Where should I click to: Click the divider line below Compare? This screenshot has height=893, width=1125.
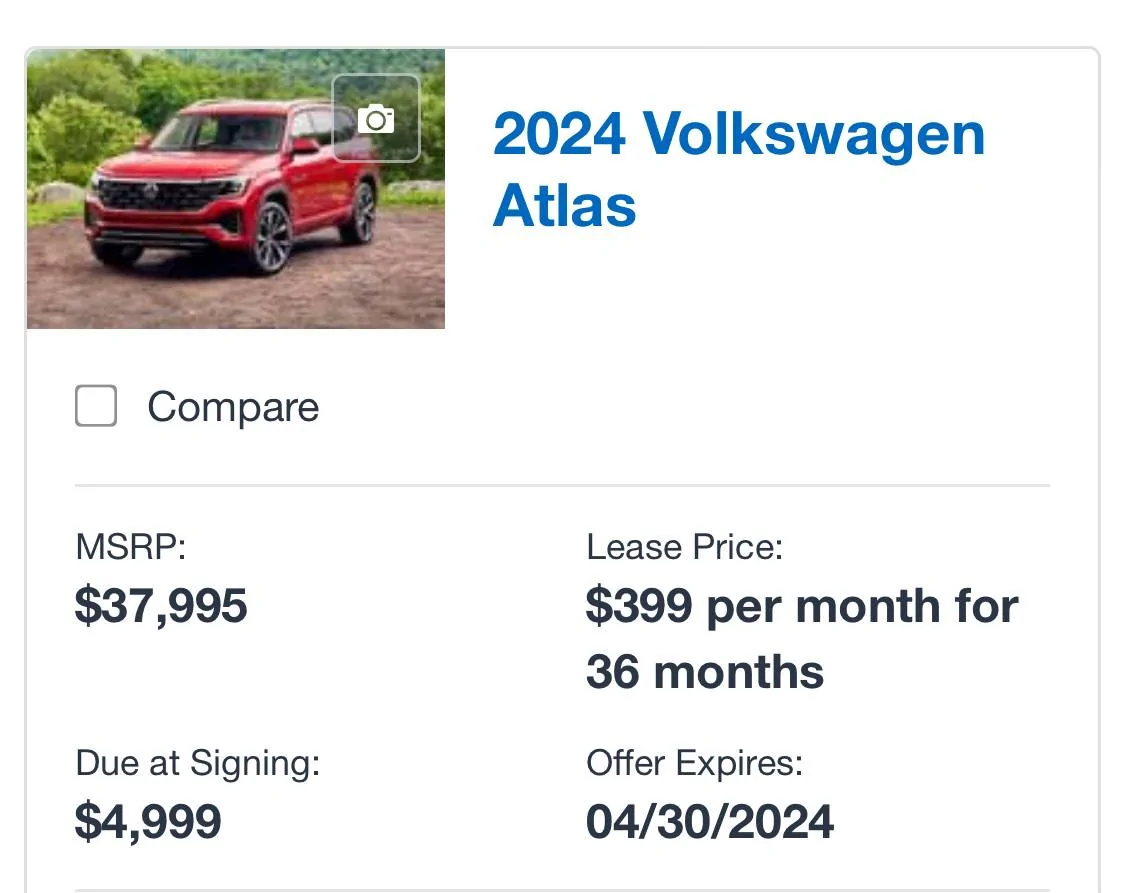[562, 486]
